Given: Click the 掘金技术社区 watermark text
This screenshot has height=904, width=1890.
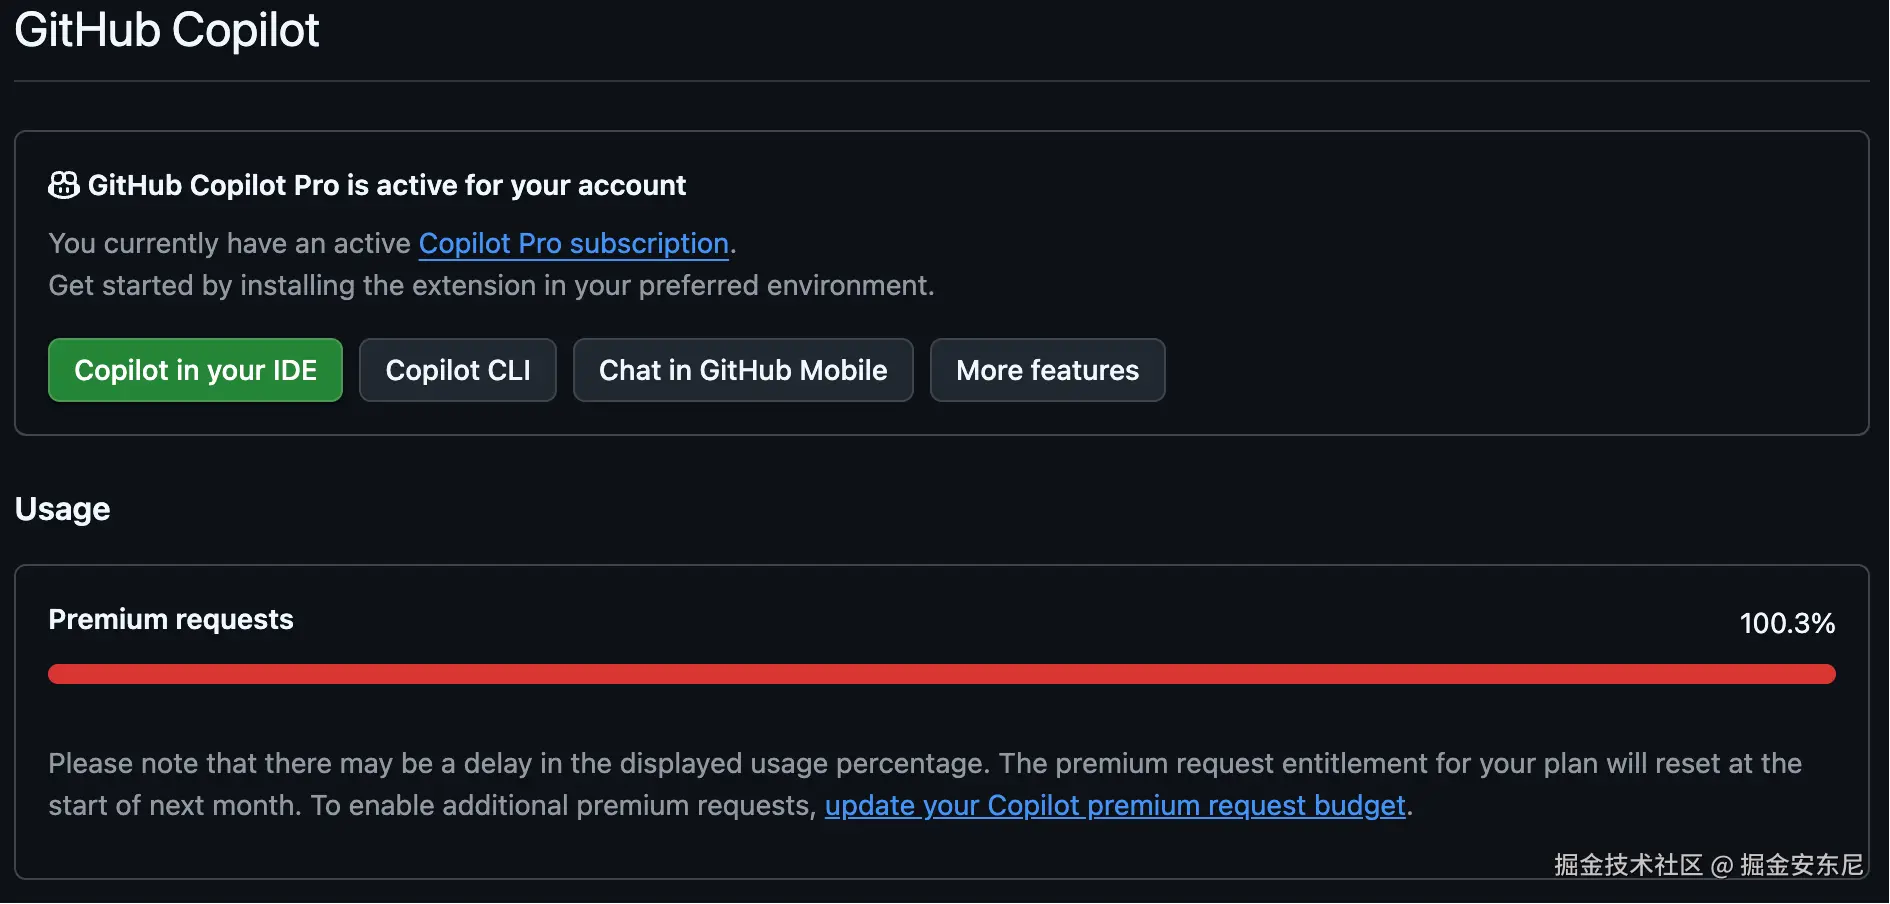Looking at the screenshot, I should [x=1628, y=865].
